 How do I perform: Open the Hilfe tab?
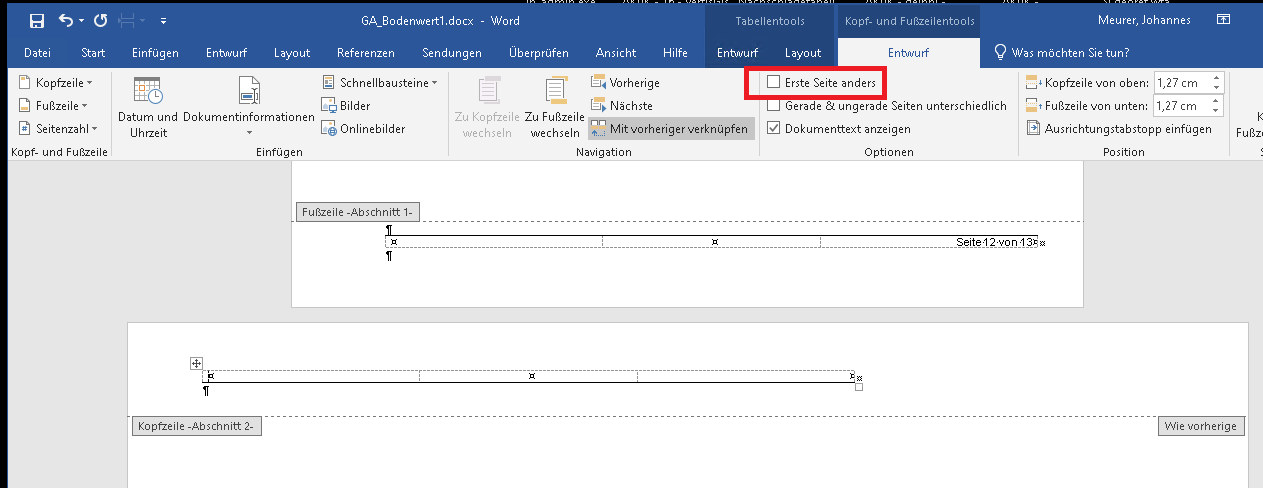[675, 53]
